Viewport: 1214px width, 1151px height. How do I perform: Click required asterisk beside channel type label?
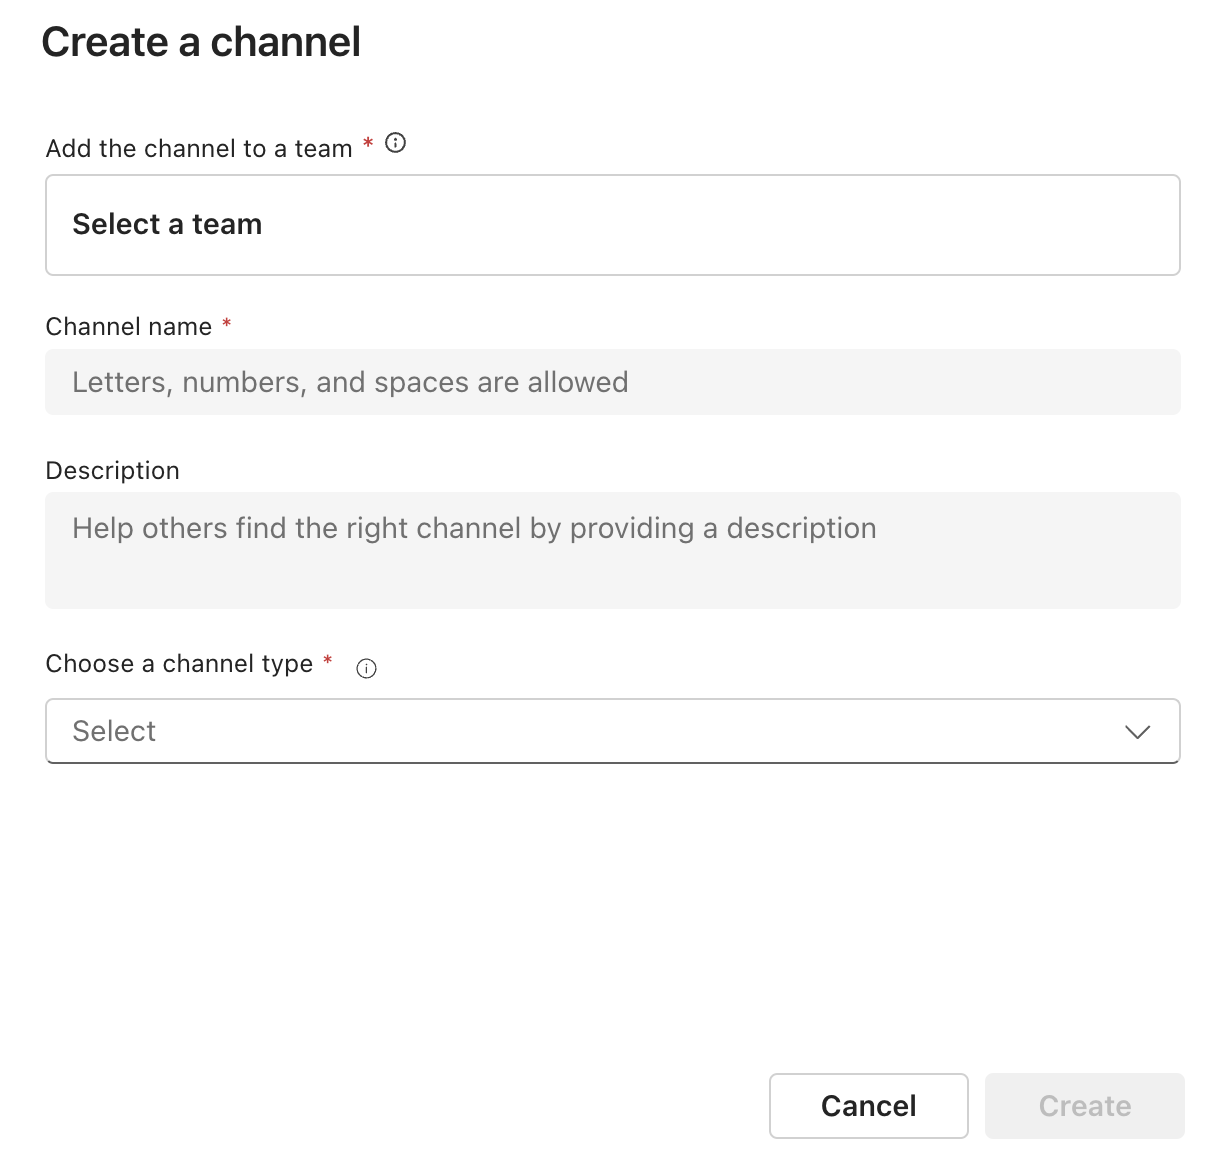click(x=328, y=660)
